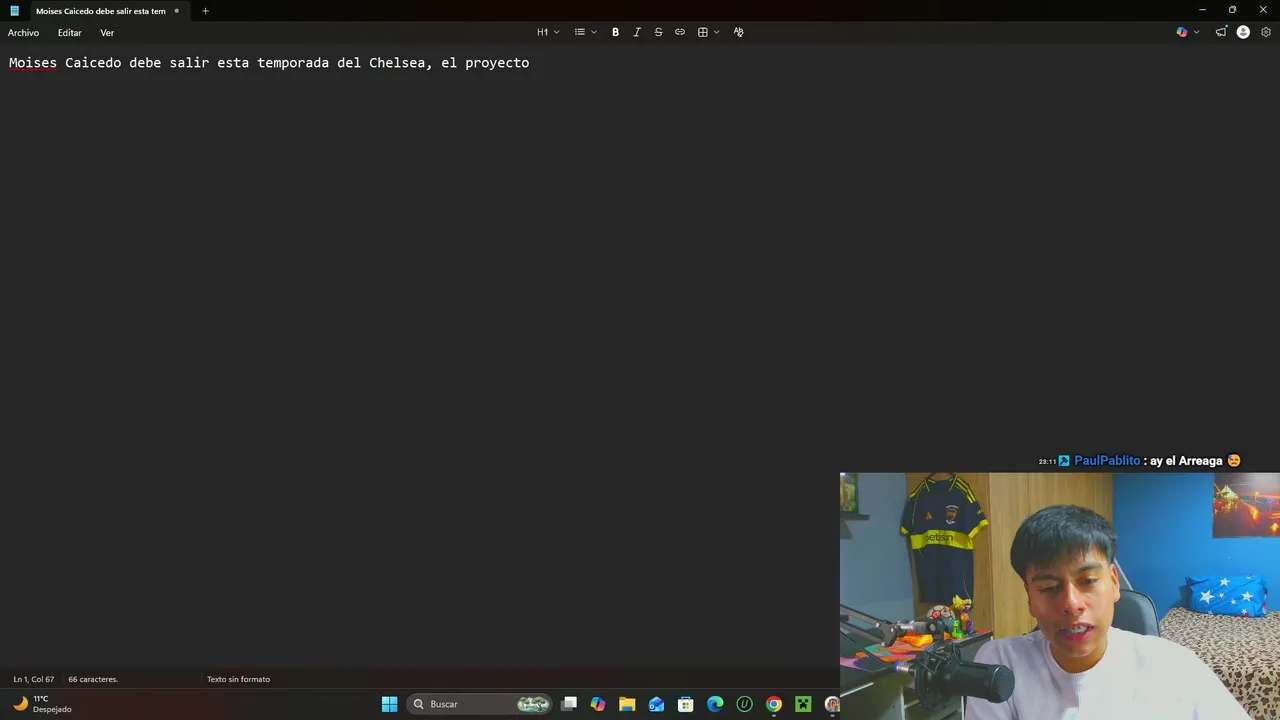Click the Buscar taskbar search box

click(481, 704)
